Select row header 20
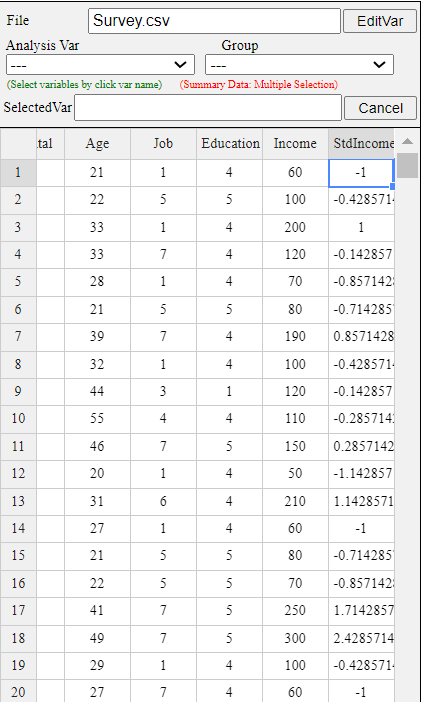Image resolution: width=421 pixels, height=702 pixels. tap(18, 693)
